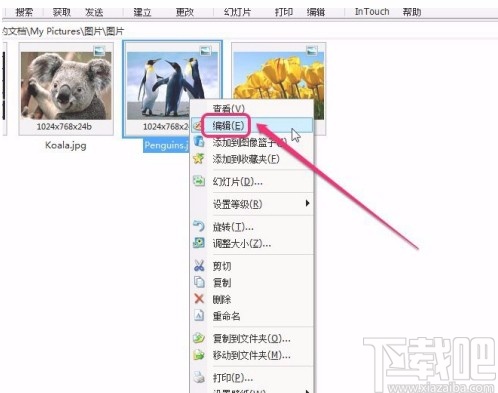Open the 编辑 toolbar item at top
The image size is (498, 393).
point(316,12)
